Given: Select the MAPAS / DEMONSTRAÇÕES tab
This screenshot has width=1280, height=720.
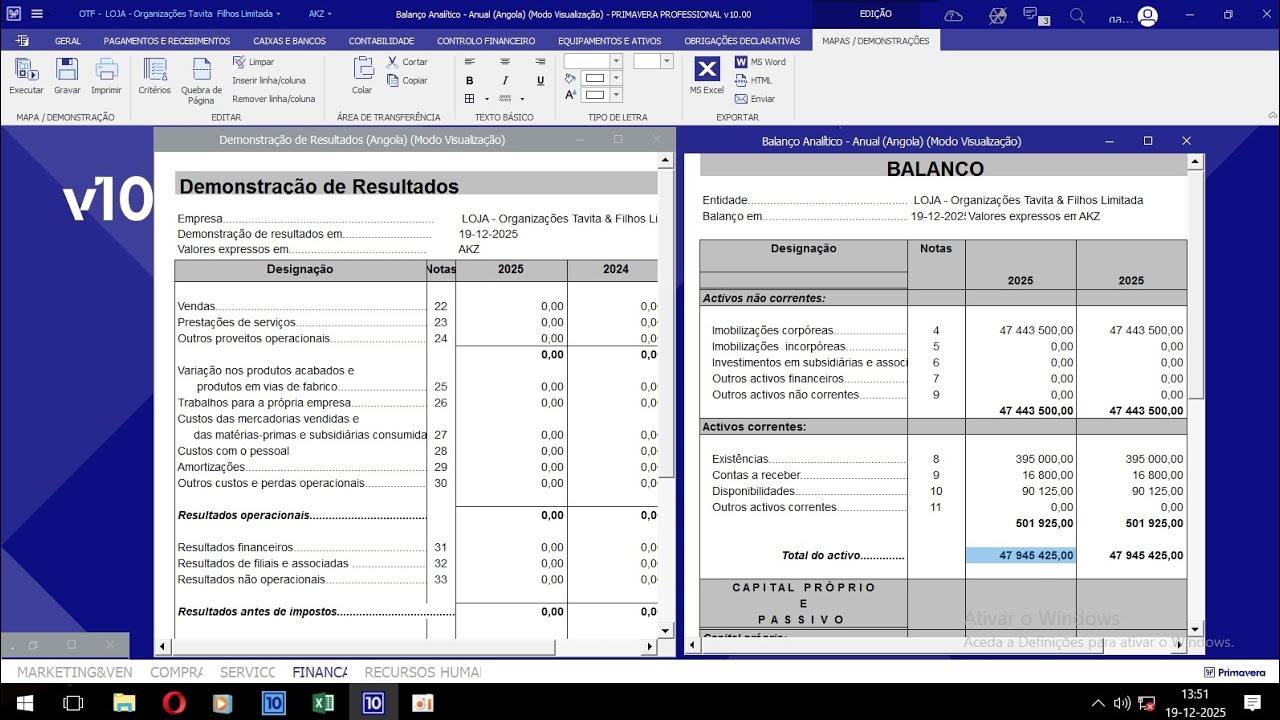Looking at the screenshot, I should pyautogui.click(x=875, y=41).
